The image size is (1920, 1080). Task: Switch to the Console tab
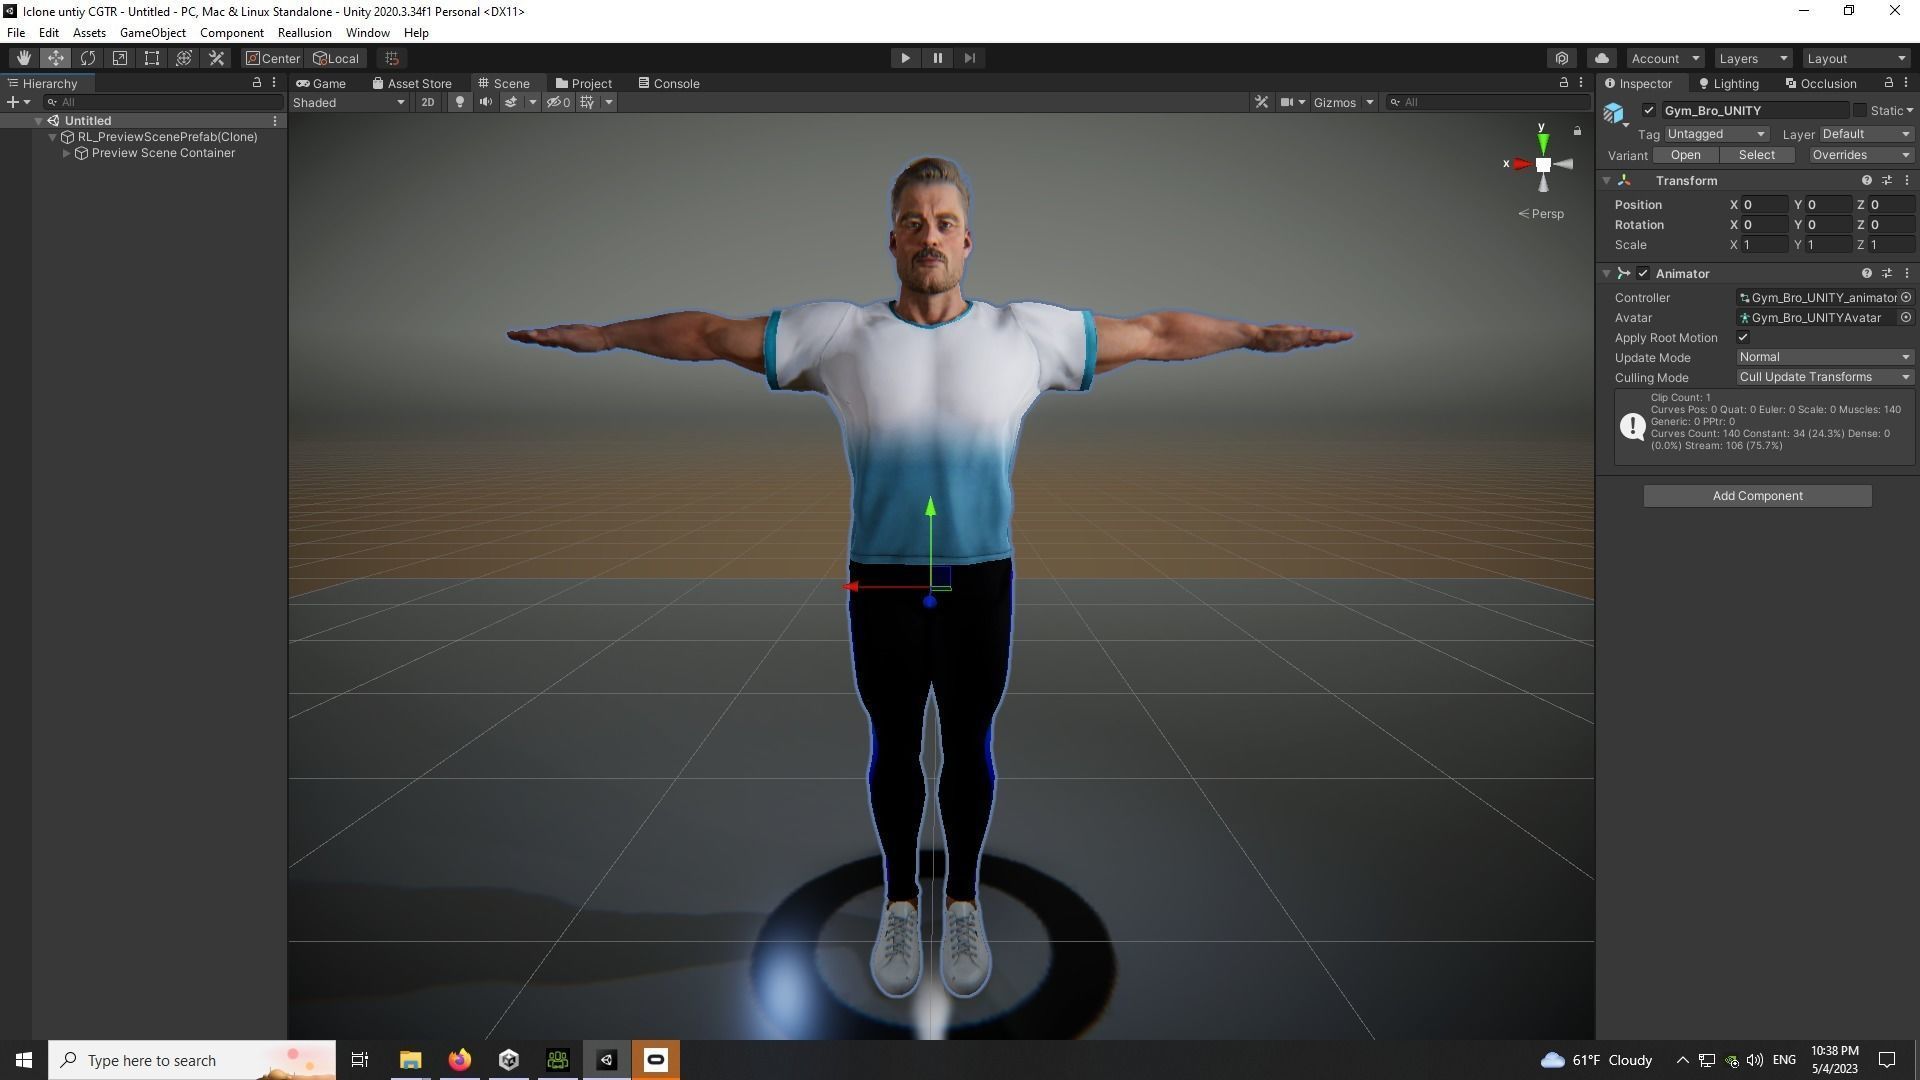(669, 83)
